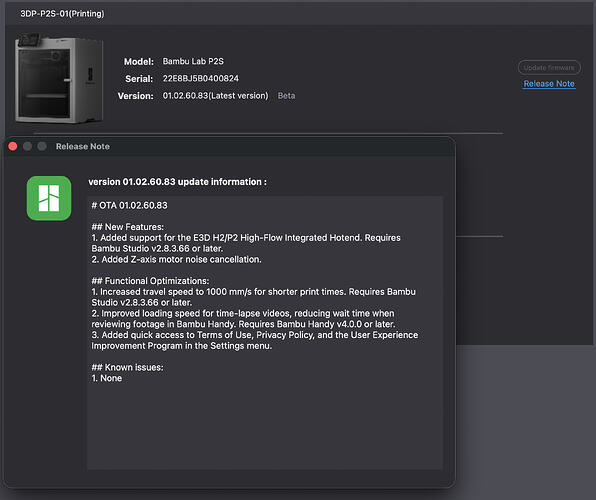Click the Bambu Studio green logo icon
596x500 pixels.
pos(49,198)
